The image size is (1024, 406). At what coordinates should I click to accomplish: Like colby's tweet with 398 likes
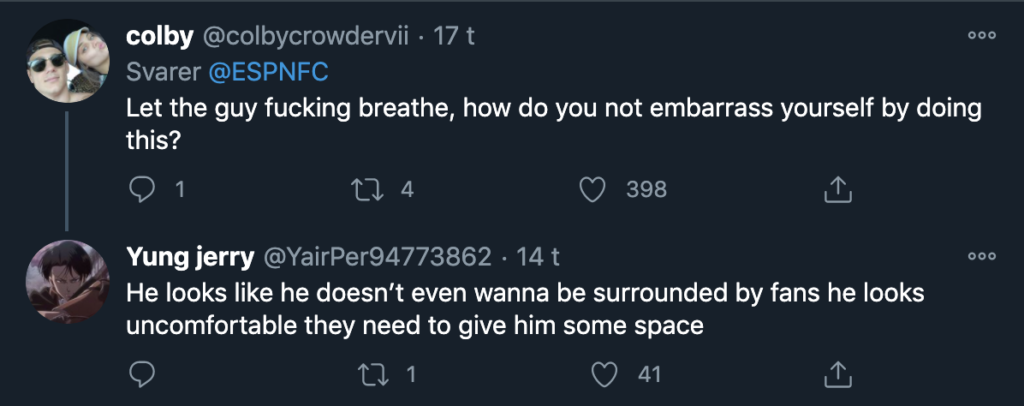594,188
